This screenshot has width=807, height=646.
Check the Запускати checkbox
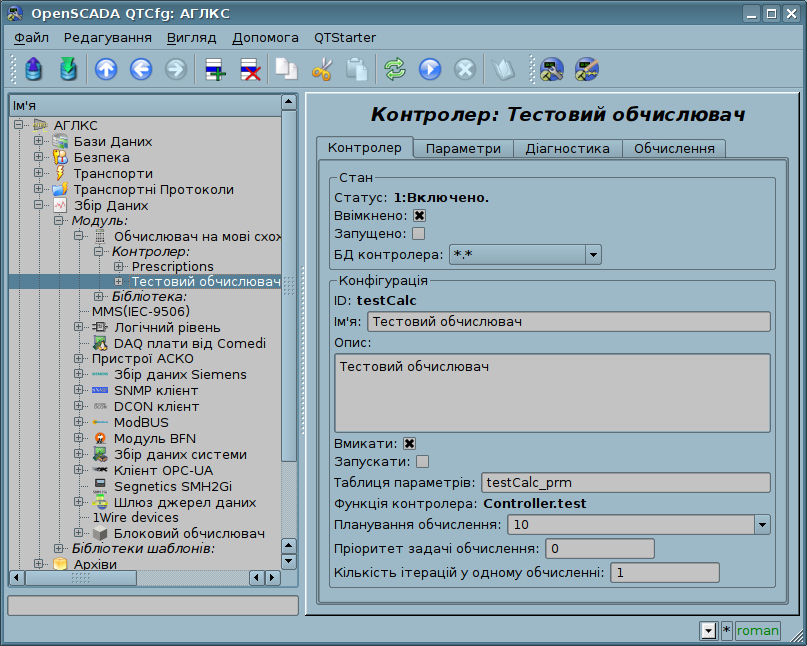[422, 462]
